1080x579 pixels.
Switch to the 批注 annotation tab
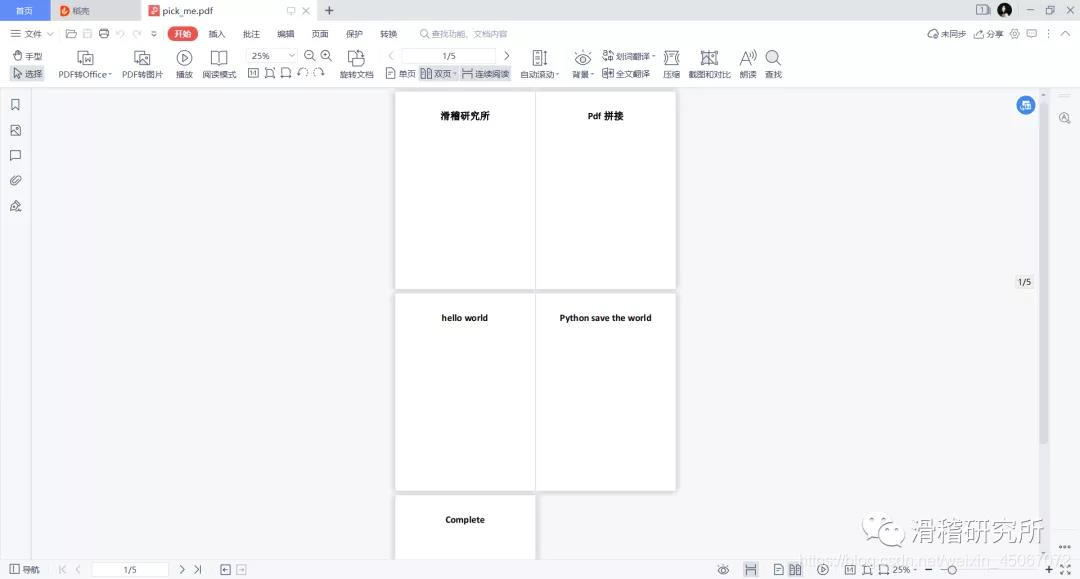(250, 33)
